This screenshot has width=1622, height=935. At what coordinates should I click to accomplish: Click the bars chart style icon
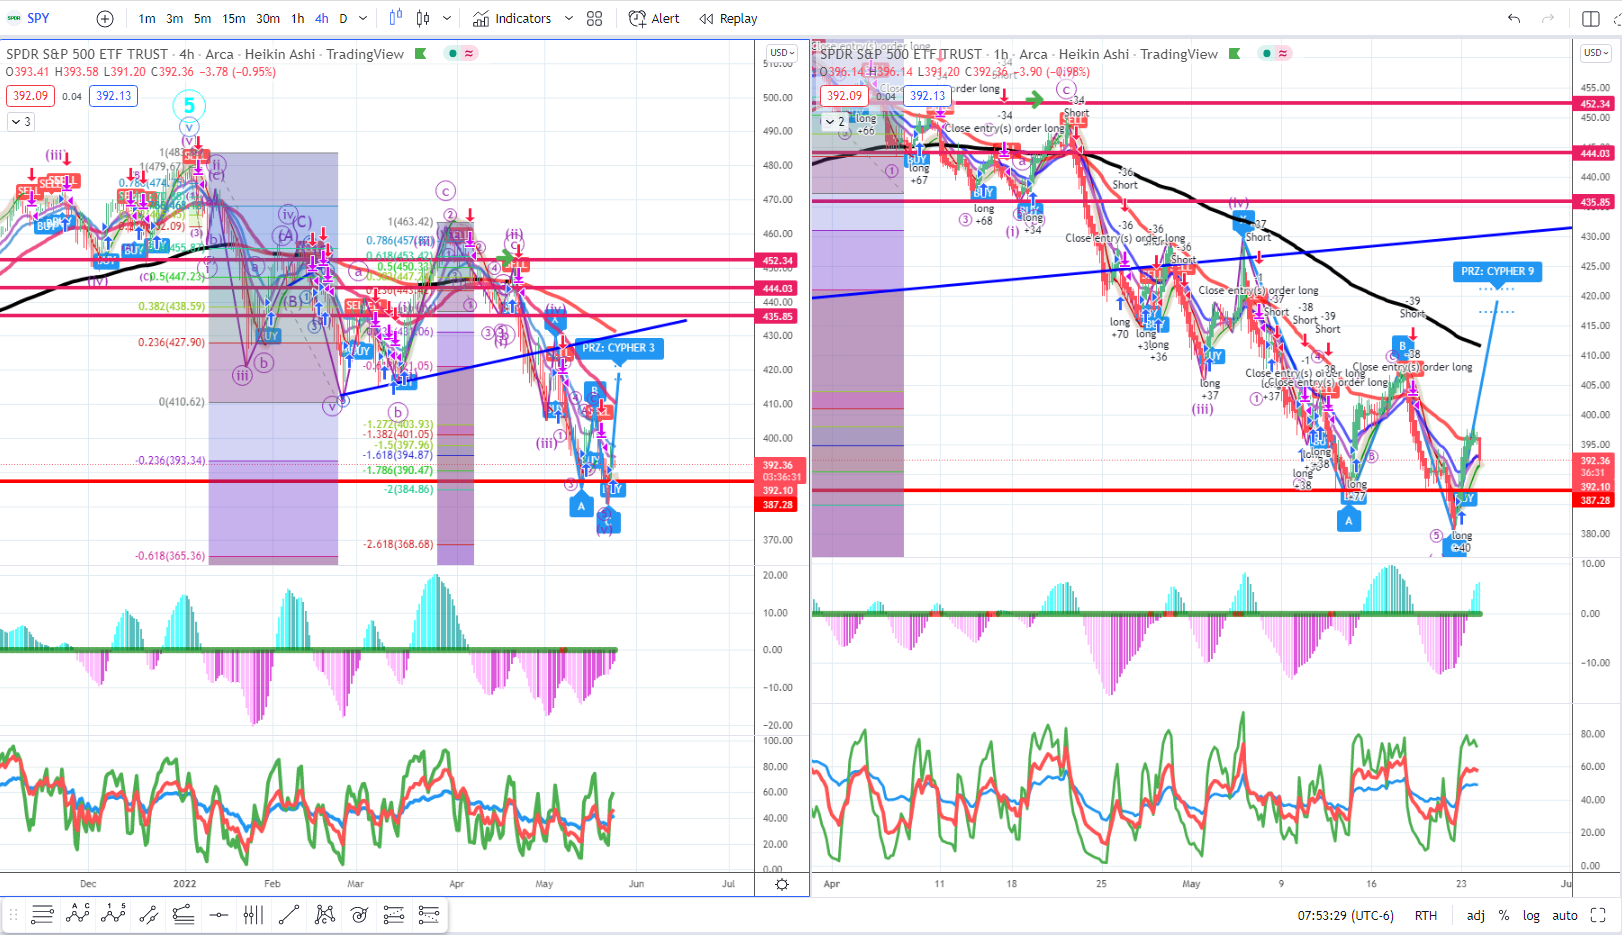click(x=395, y=18)
